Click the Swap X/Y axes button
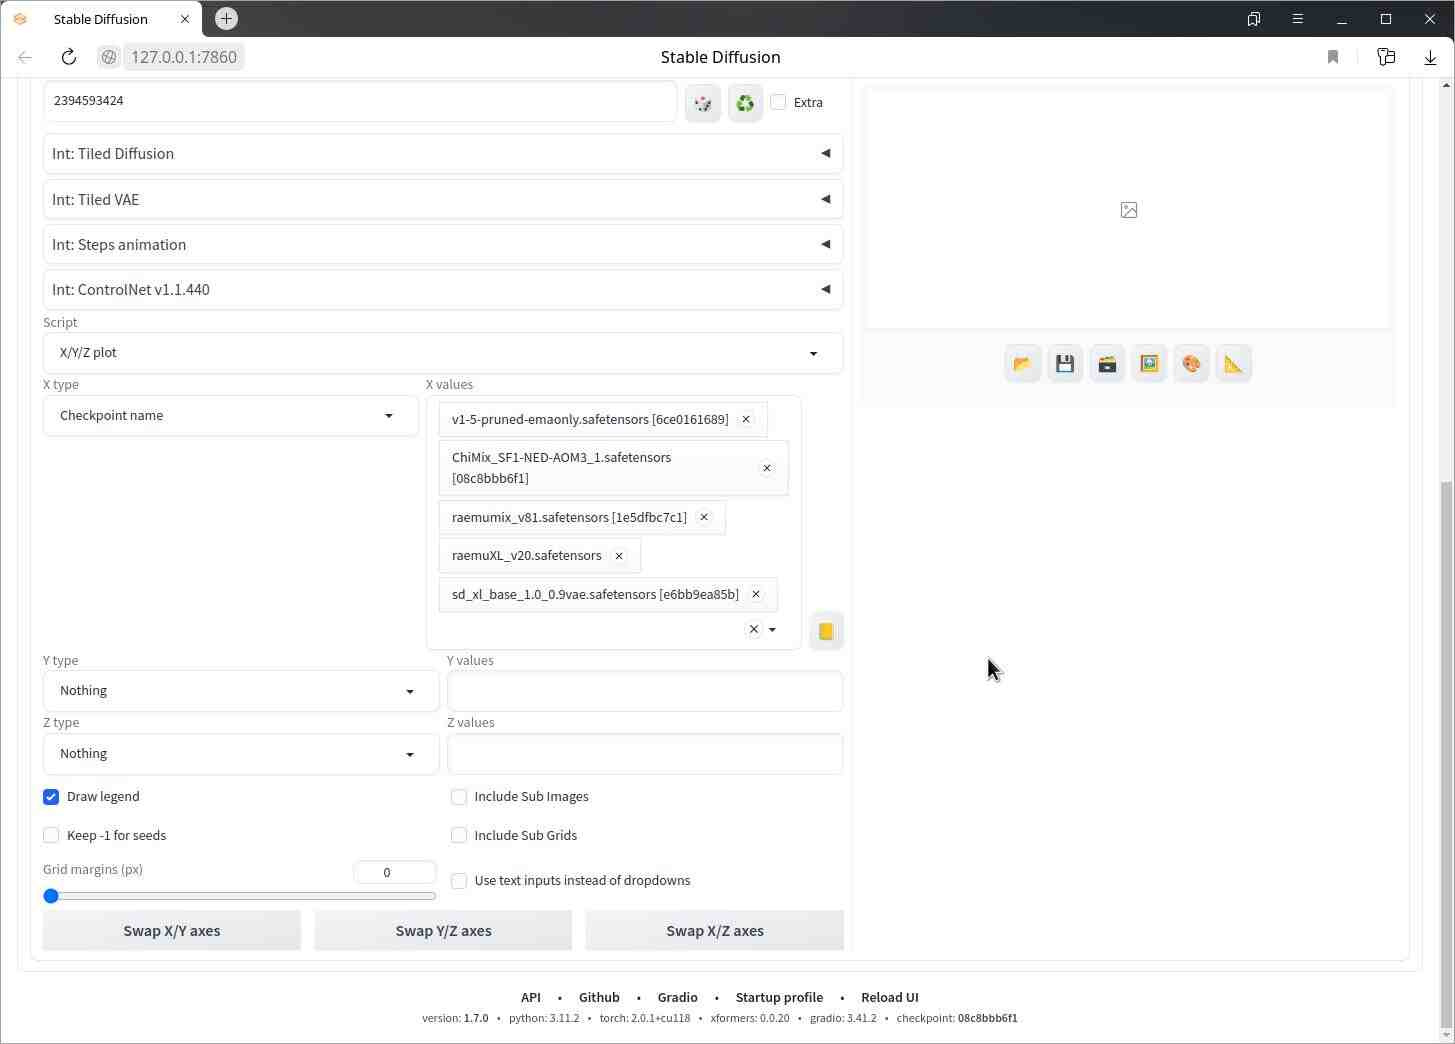Image resolution: width=1455 pixels, height=1044 pixels. pos(172,931)
